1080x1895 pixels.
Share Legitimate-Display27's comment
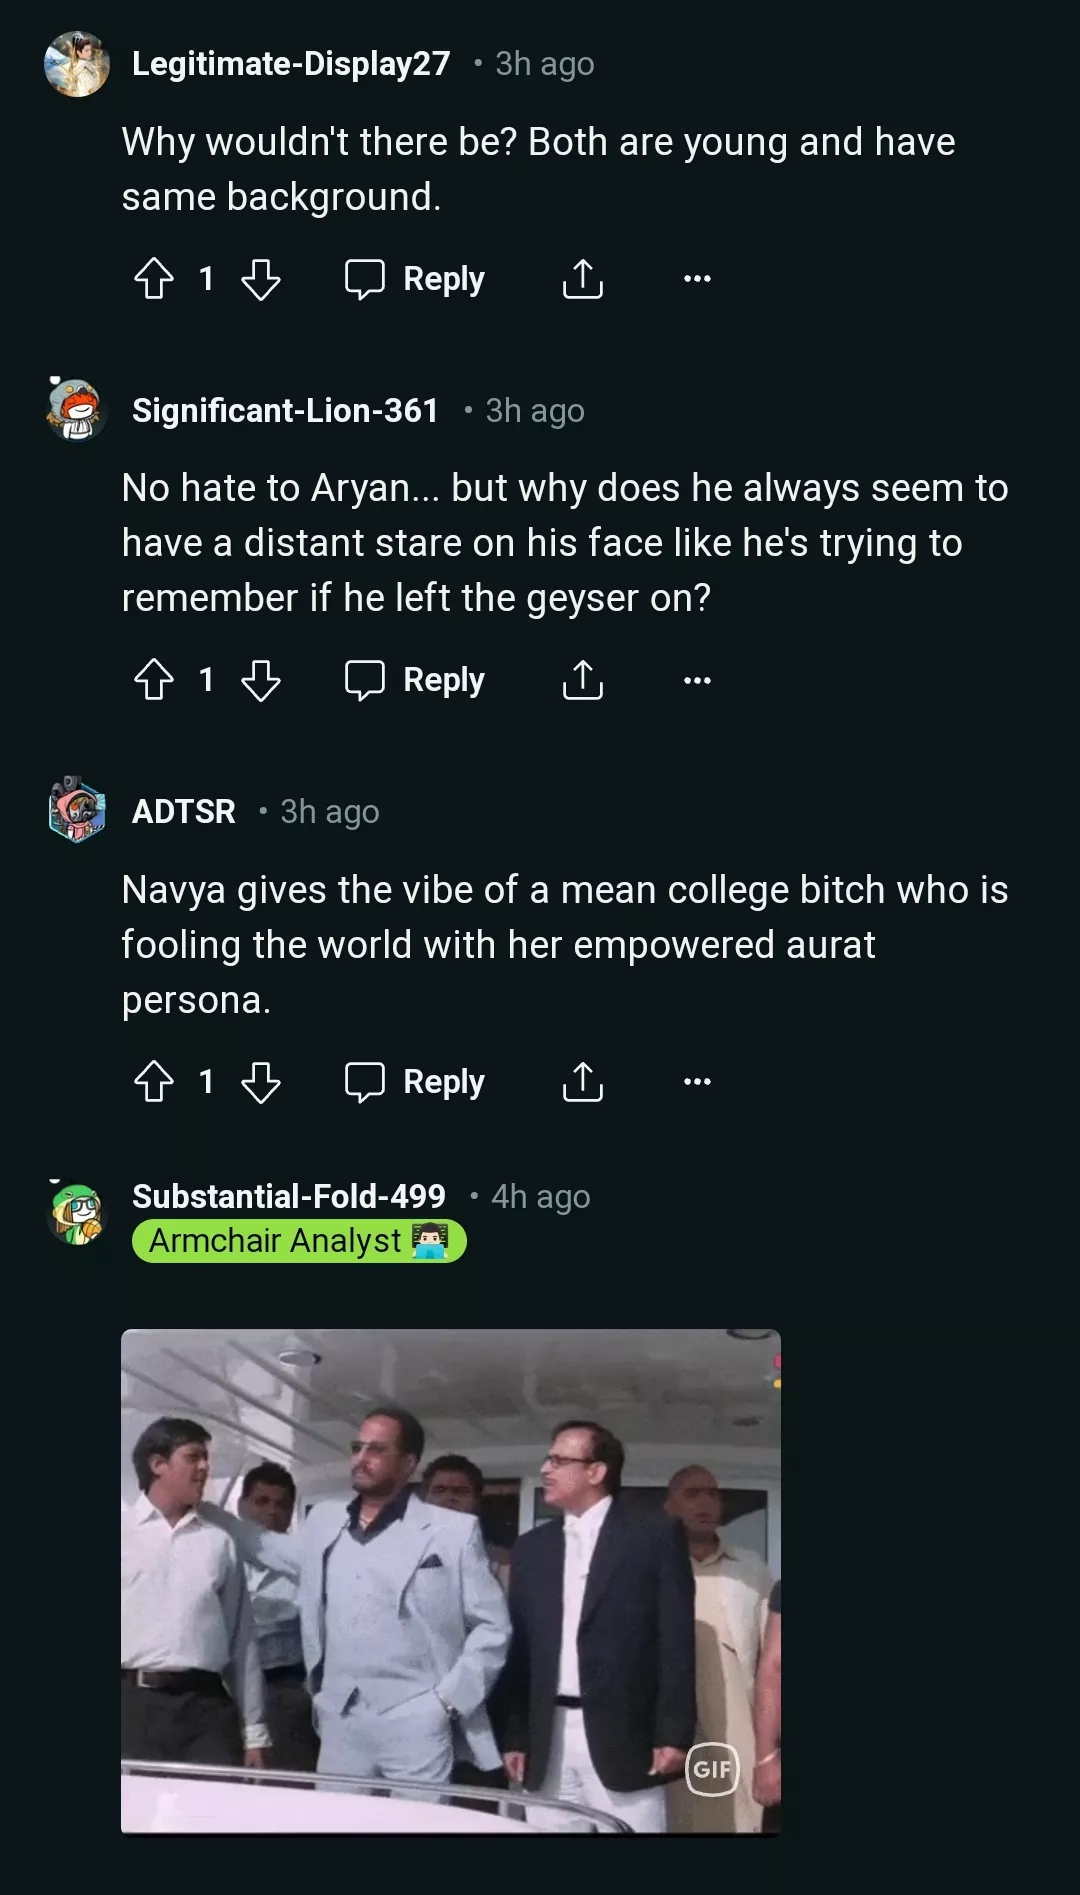coord(583,279)
